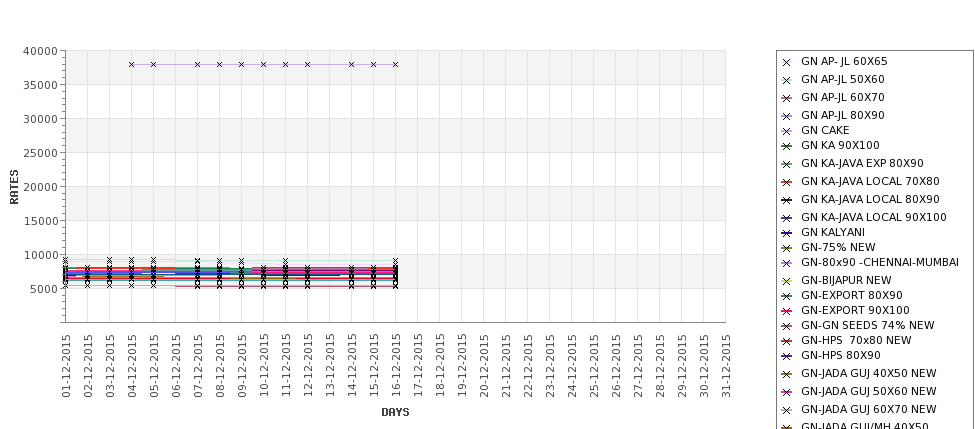Click the x-axis label 08-12-2015
Image resolution: width=975 pixels, height=429 pixels.
tap(220, 366)
